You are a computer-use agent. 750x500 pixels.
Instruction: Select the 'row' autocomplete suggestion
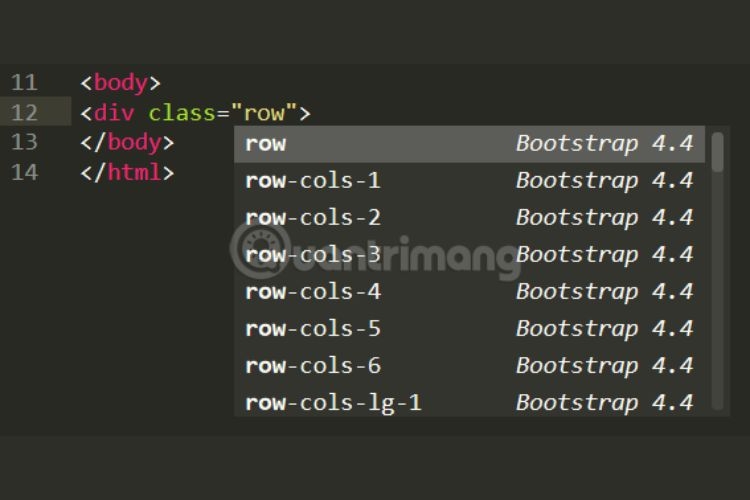469,144
